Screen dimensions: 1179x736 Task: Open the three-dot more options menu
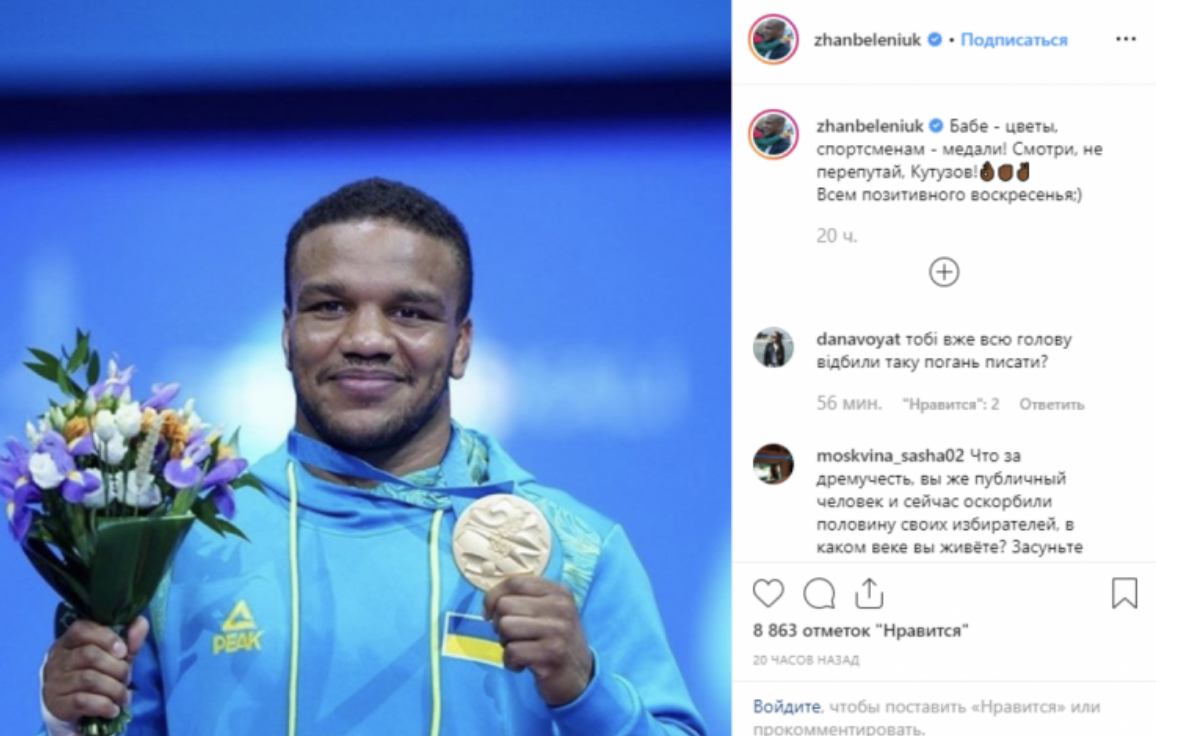pyautogui.click(x=1125, y=39)
